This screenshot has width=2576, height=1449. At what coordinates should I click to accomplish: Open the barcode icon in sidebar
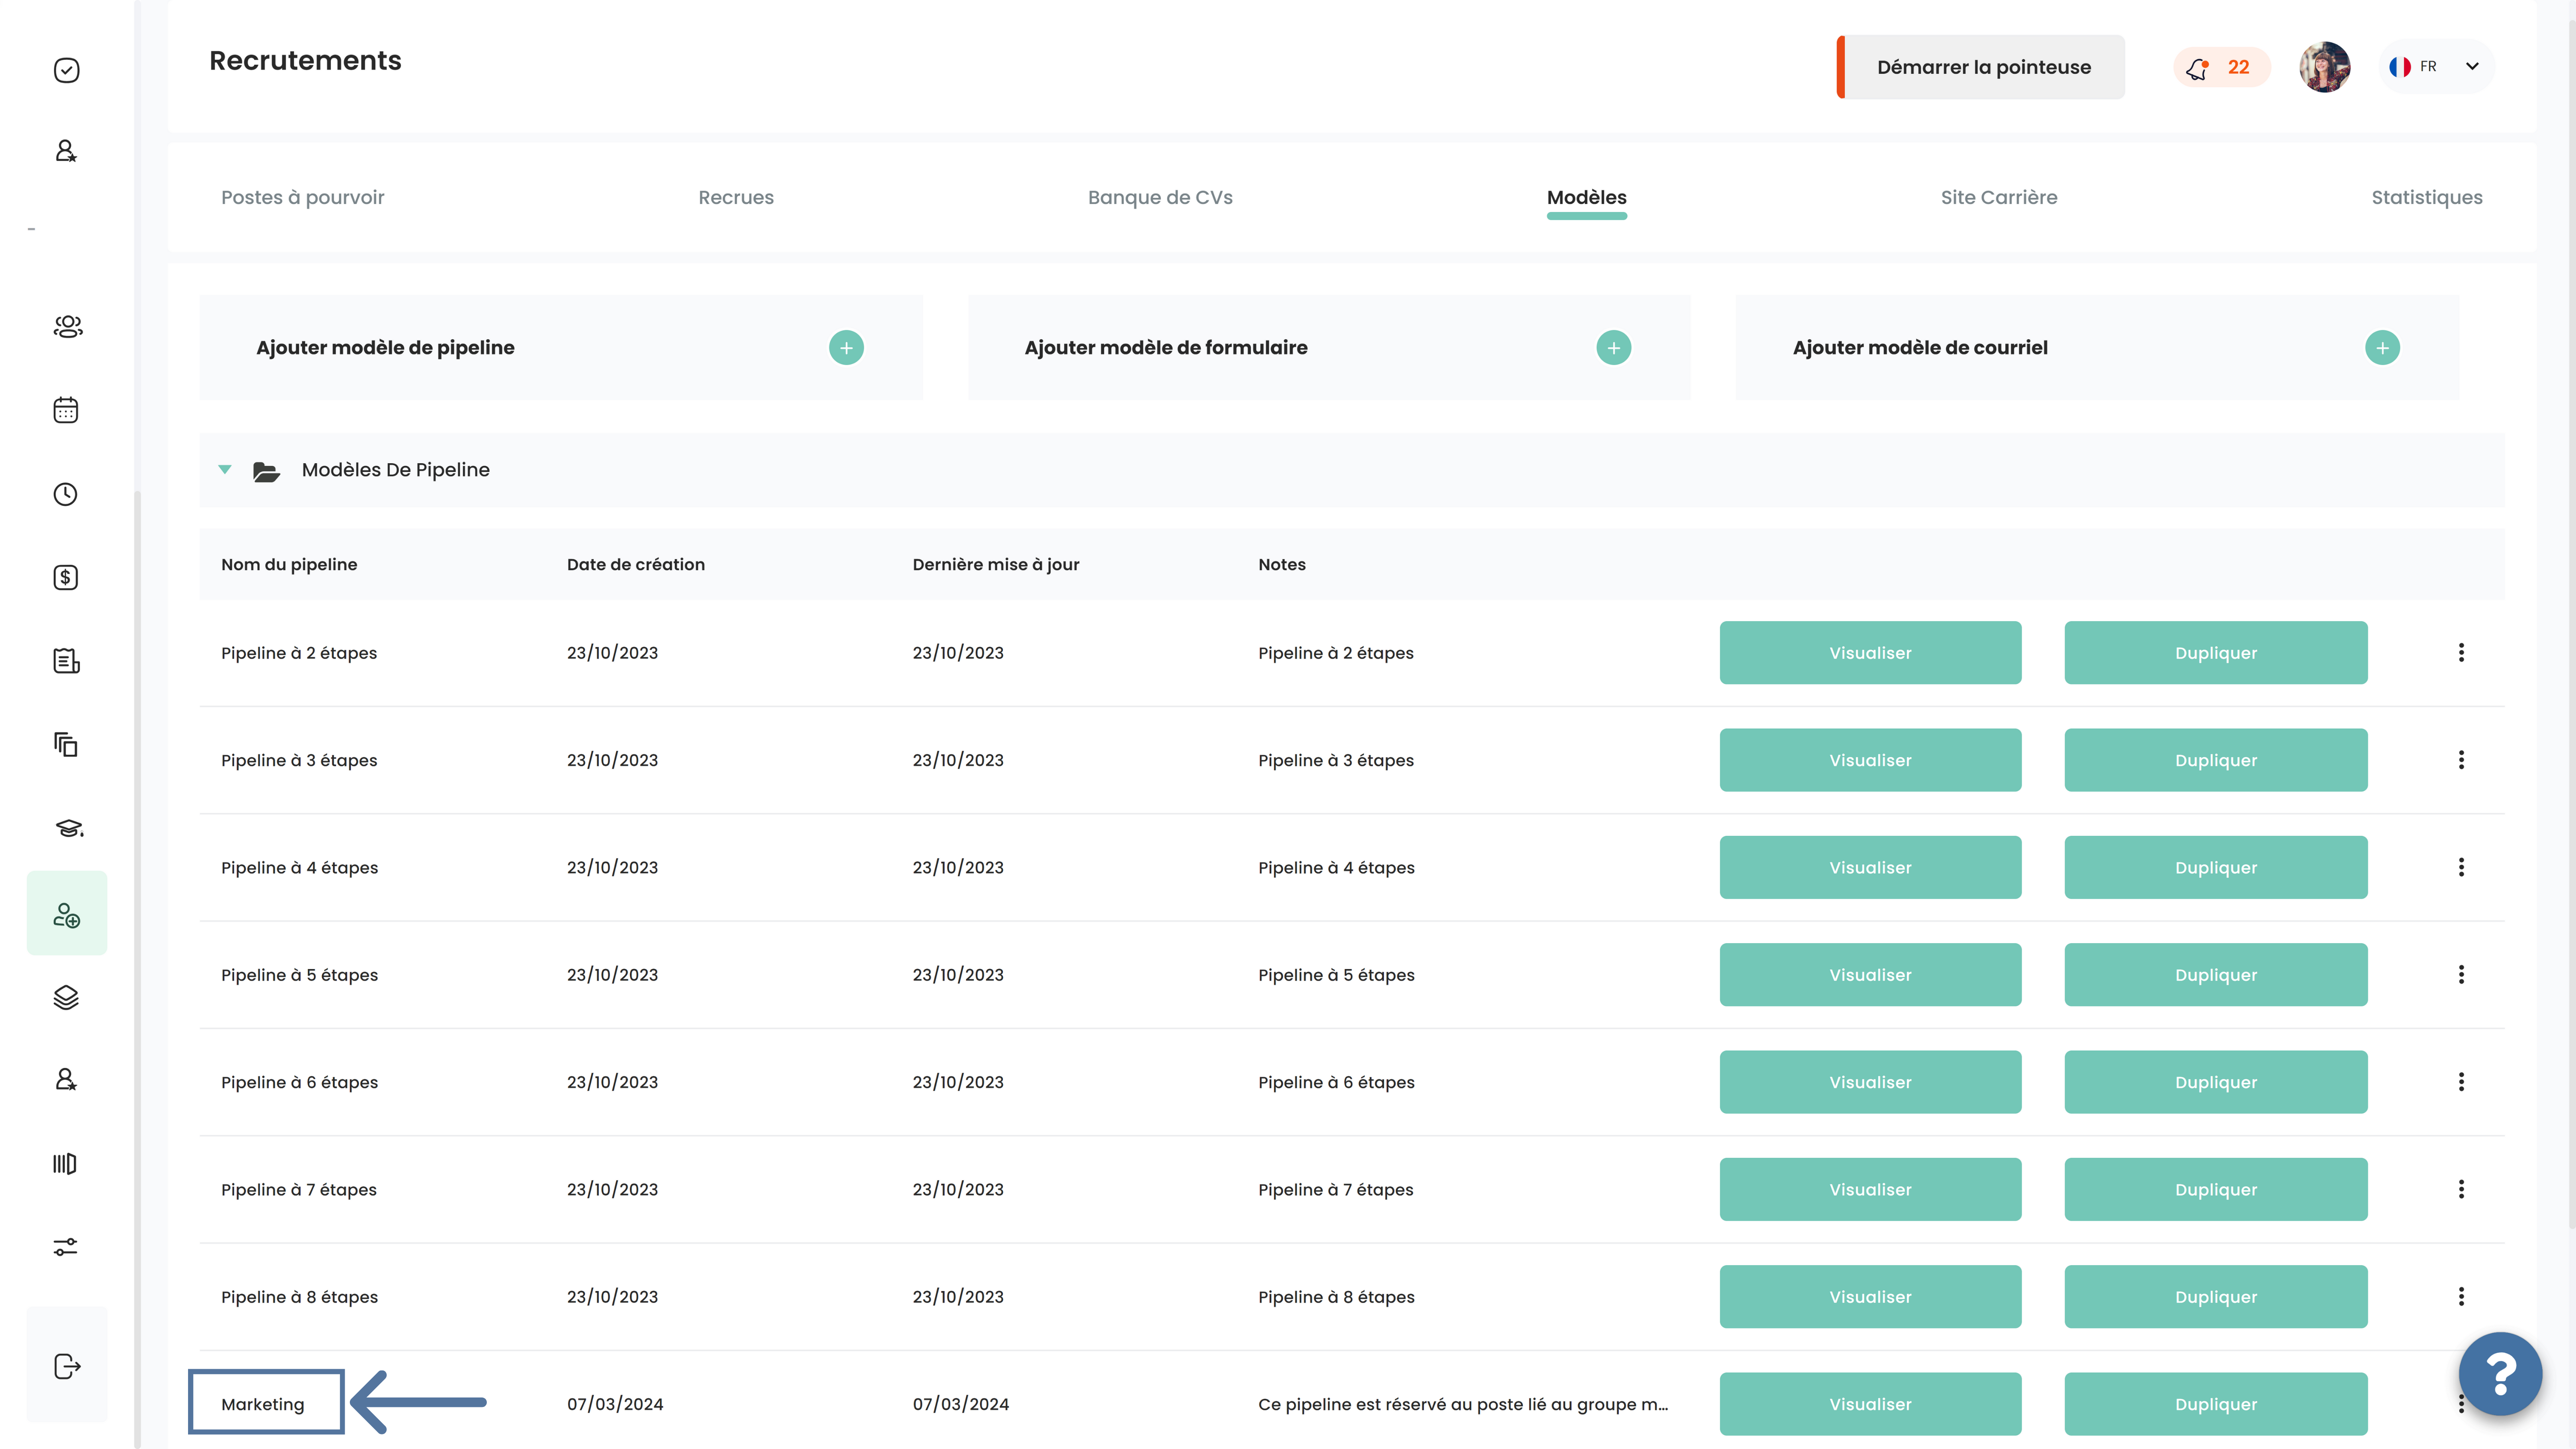(65, 1164)
